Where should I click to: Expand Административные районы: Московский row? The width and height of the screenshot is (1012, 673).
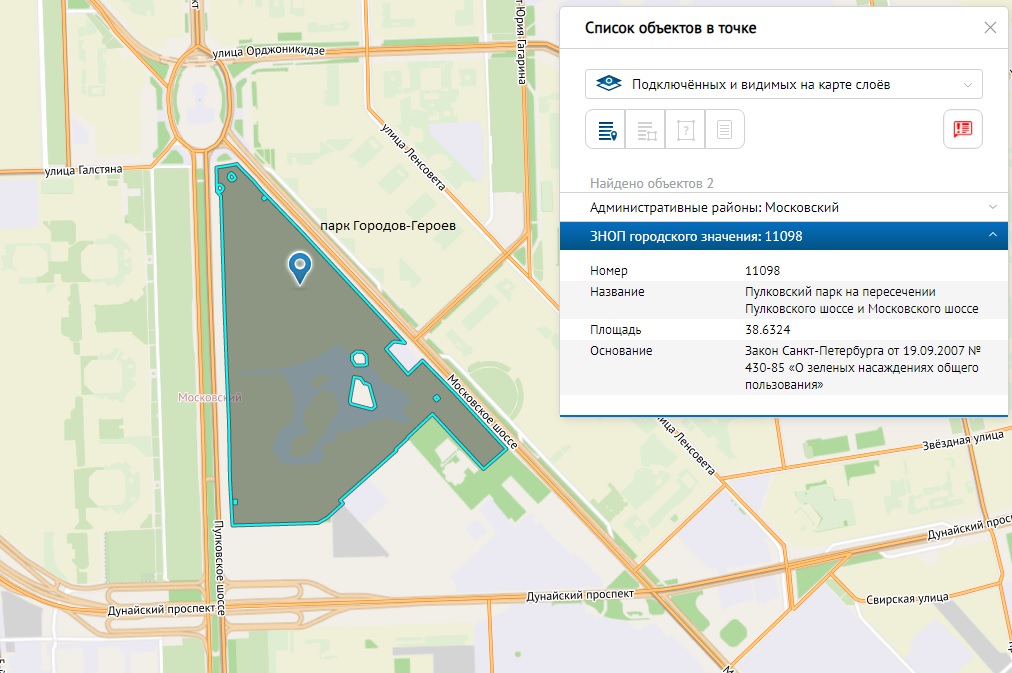coord(783,207)
